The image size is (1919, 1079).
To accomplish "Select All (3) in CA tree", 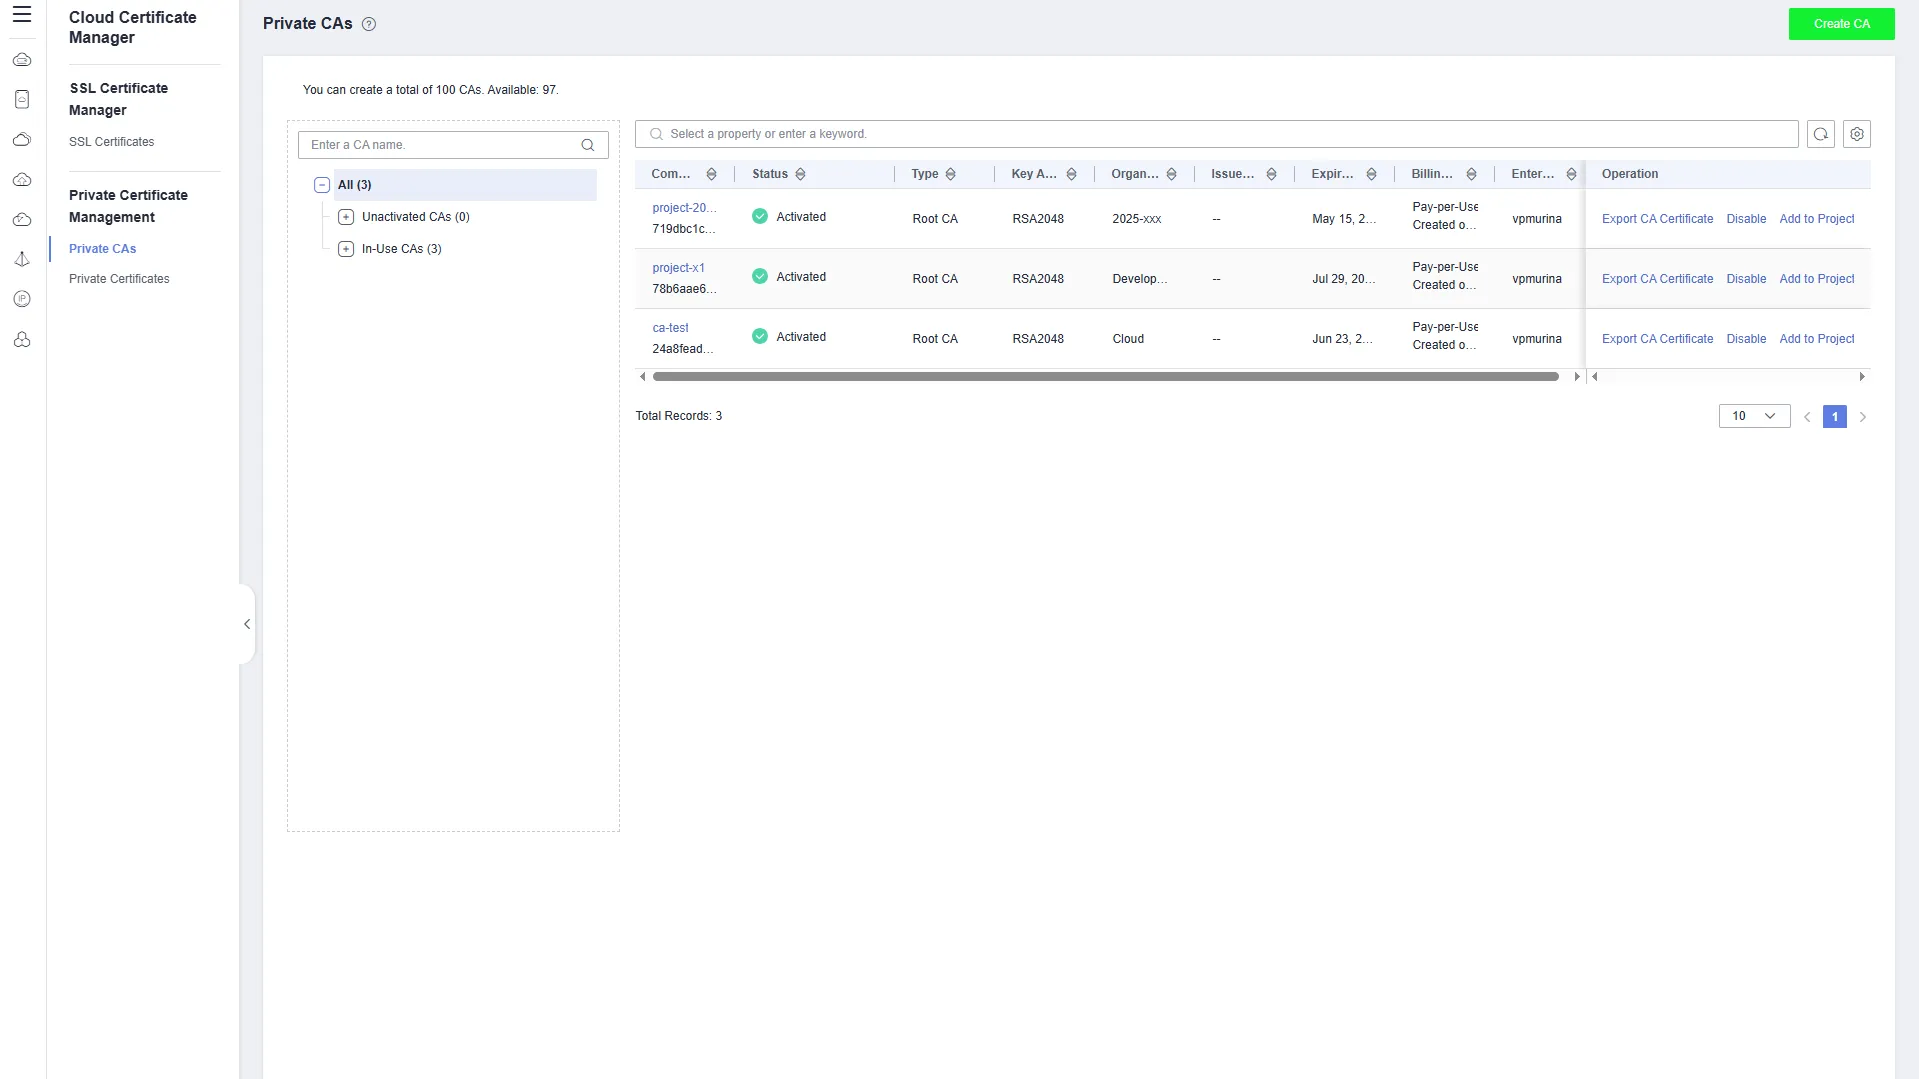I will point(354,185).
